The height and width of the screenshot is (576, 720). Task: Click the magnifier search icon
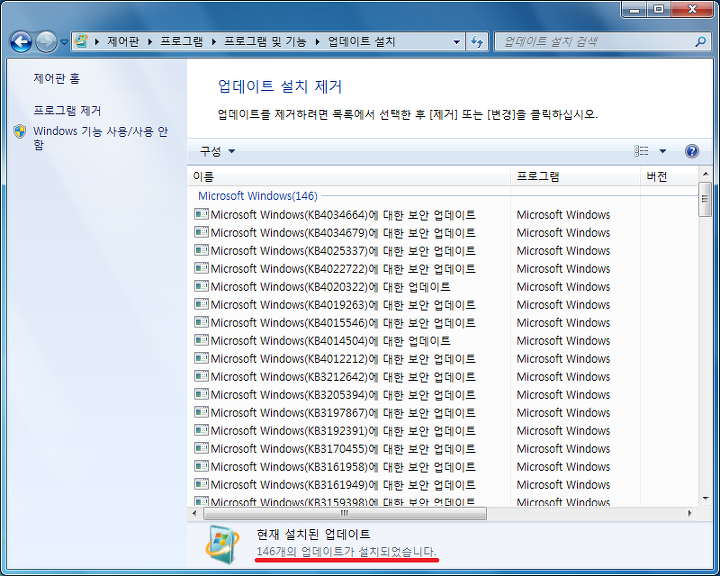click(700, 42)
